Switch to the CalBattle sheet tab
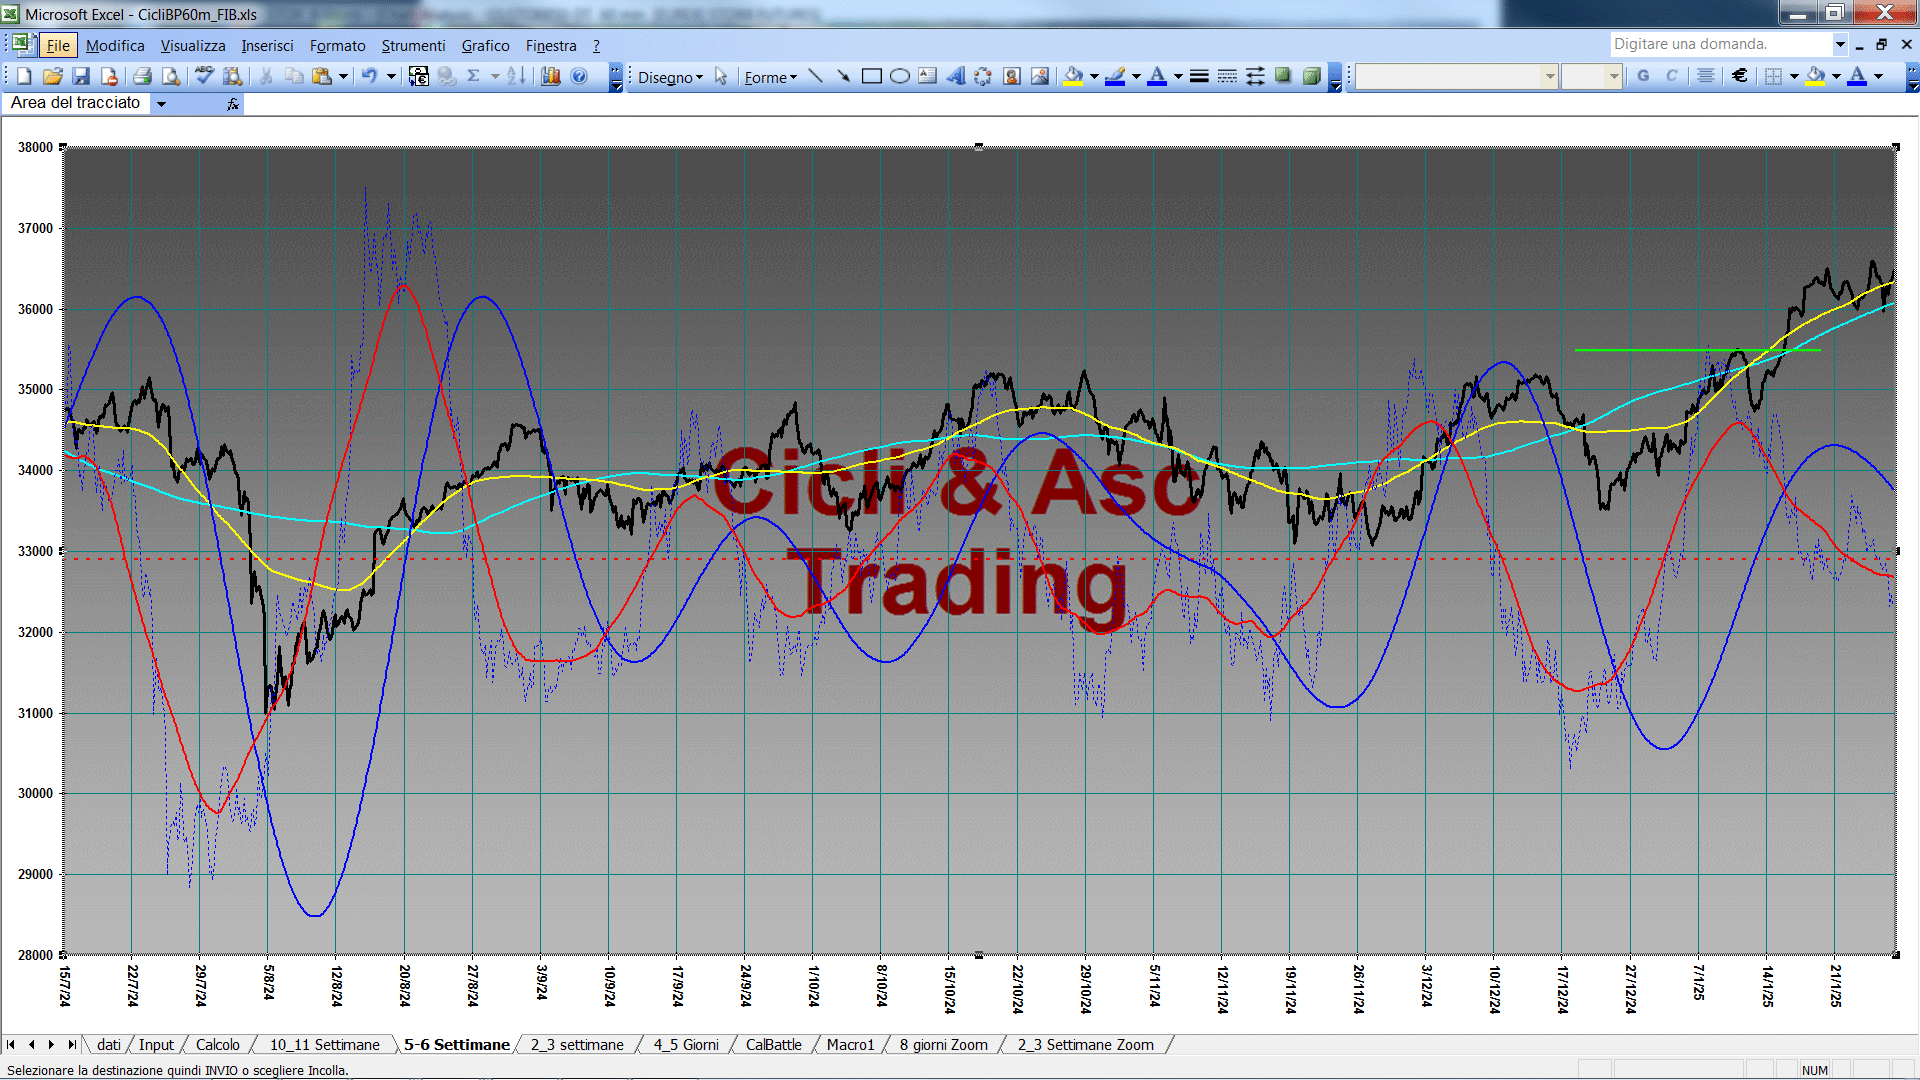Image resolution: width=1920 pixels, height=1080 pixels. (x=773, y=1044)
